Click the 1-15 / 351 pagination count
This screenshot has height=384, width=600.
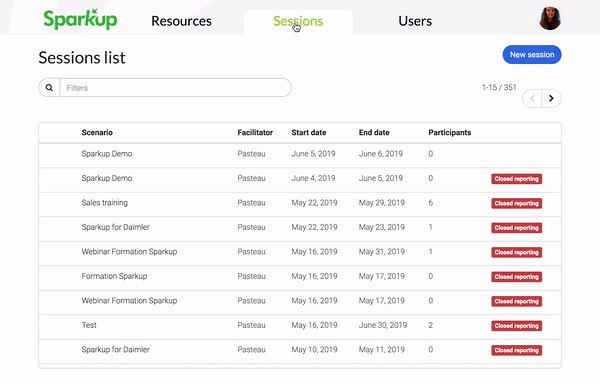(499, 87)
